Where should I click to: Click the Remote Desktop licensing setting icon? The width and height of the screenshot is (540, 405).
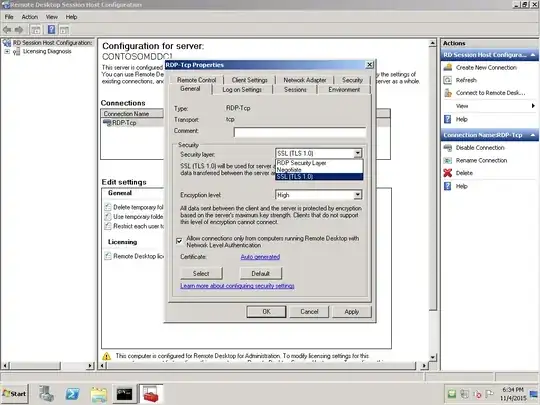(x=108, y=256)
